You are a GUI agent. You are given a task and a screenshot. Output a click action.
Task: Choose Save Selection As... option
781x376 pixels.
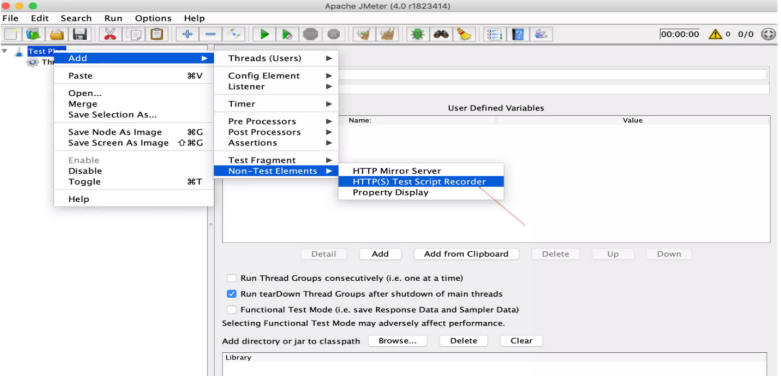coord(134,115)
